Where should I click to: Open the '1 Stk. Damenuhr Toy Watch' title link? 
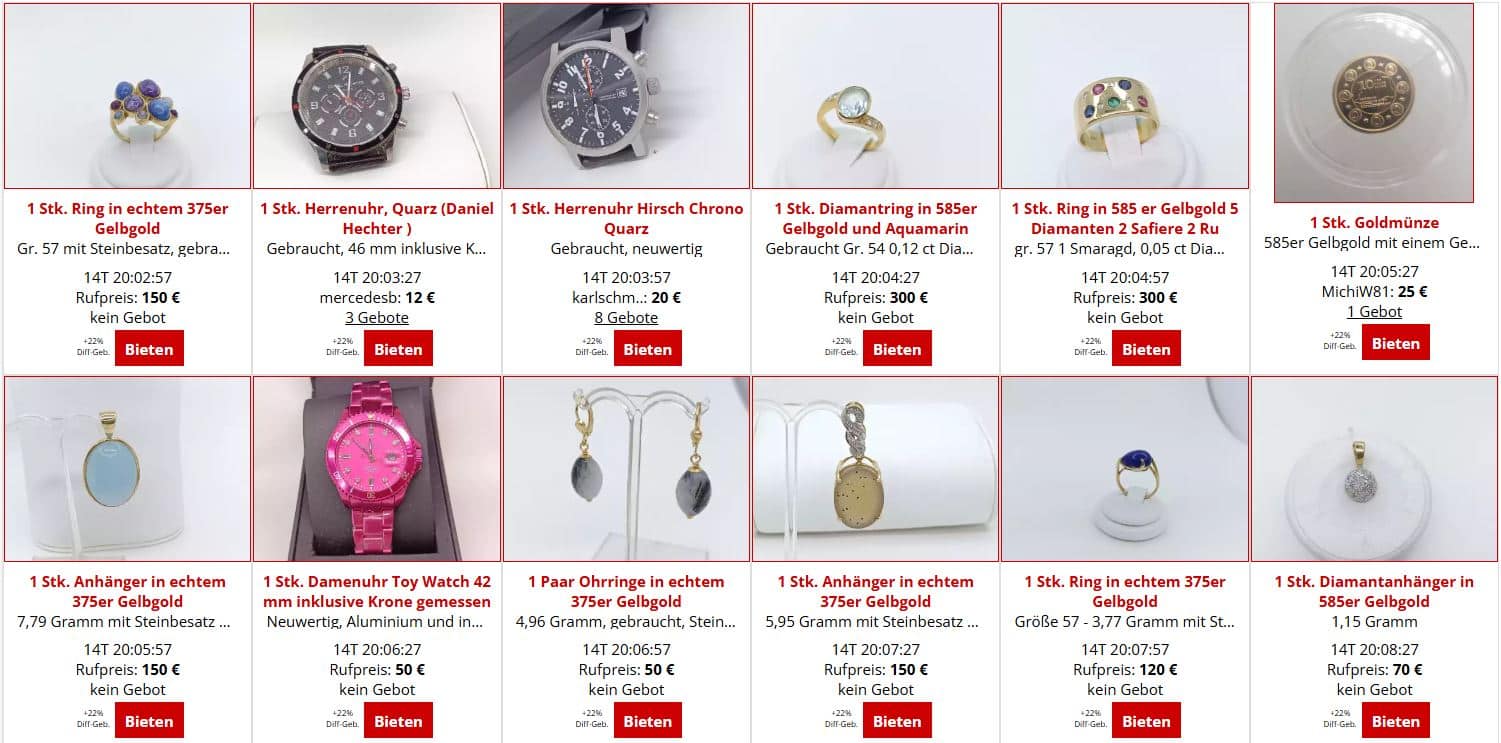(x=377, y=591)
